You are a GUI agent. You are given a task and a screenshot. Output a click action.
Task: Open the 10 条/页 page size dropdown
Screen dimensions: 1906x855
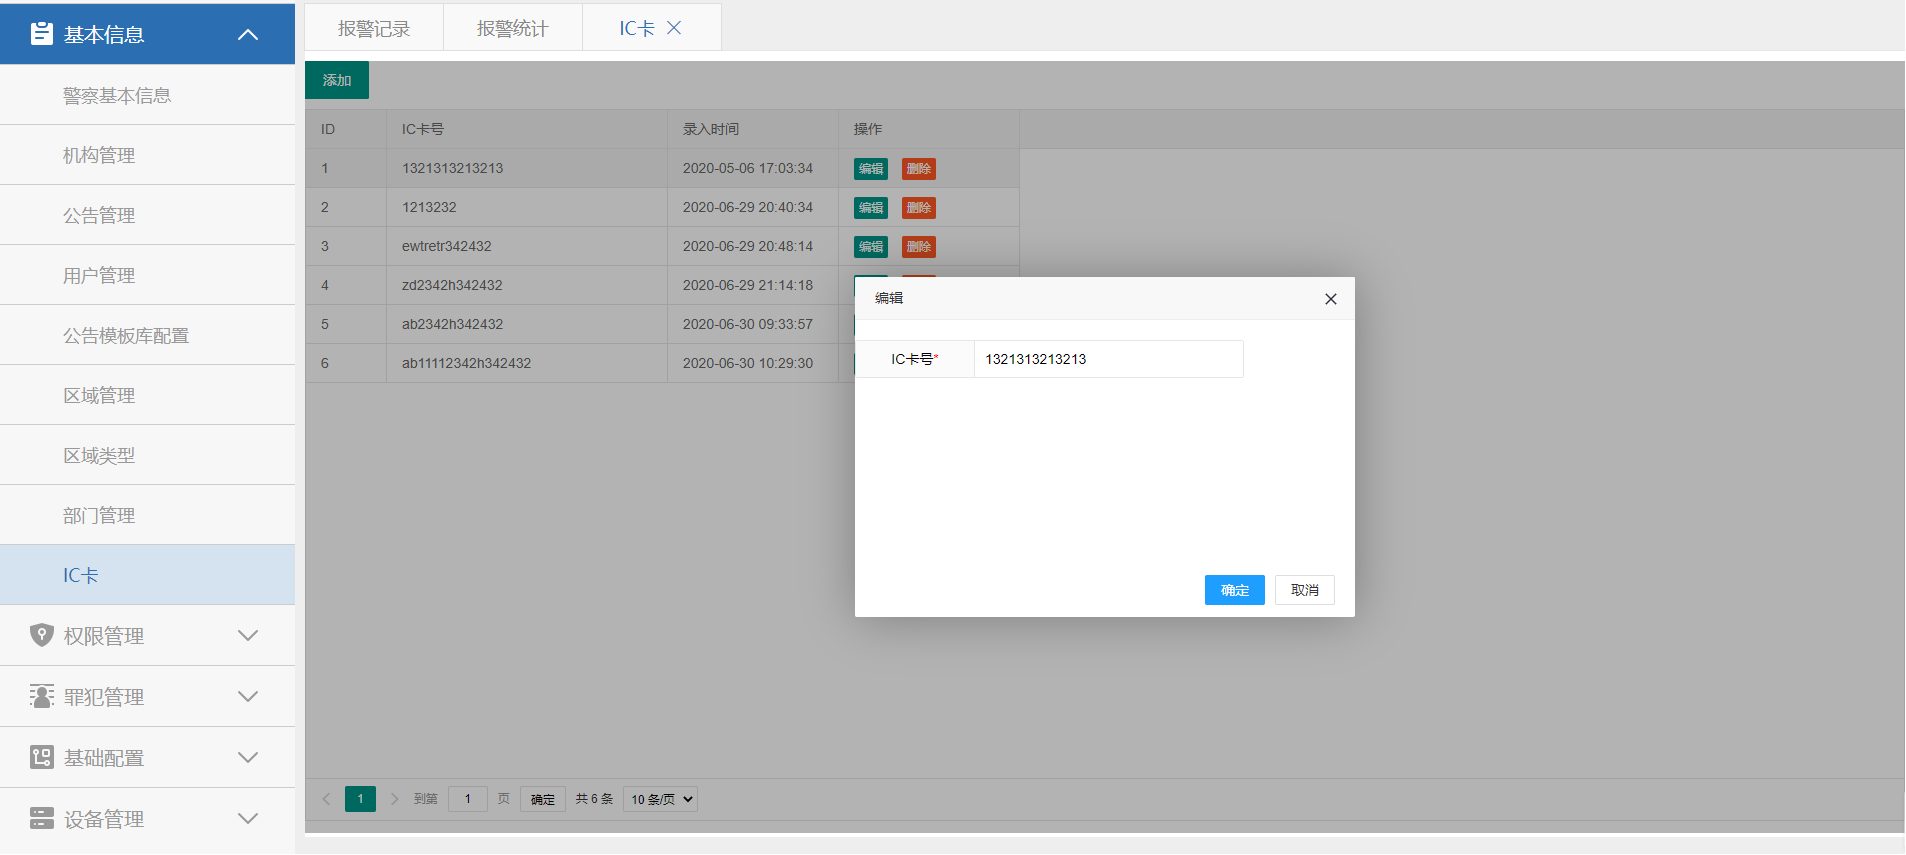coord(660,799)
